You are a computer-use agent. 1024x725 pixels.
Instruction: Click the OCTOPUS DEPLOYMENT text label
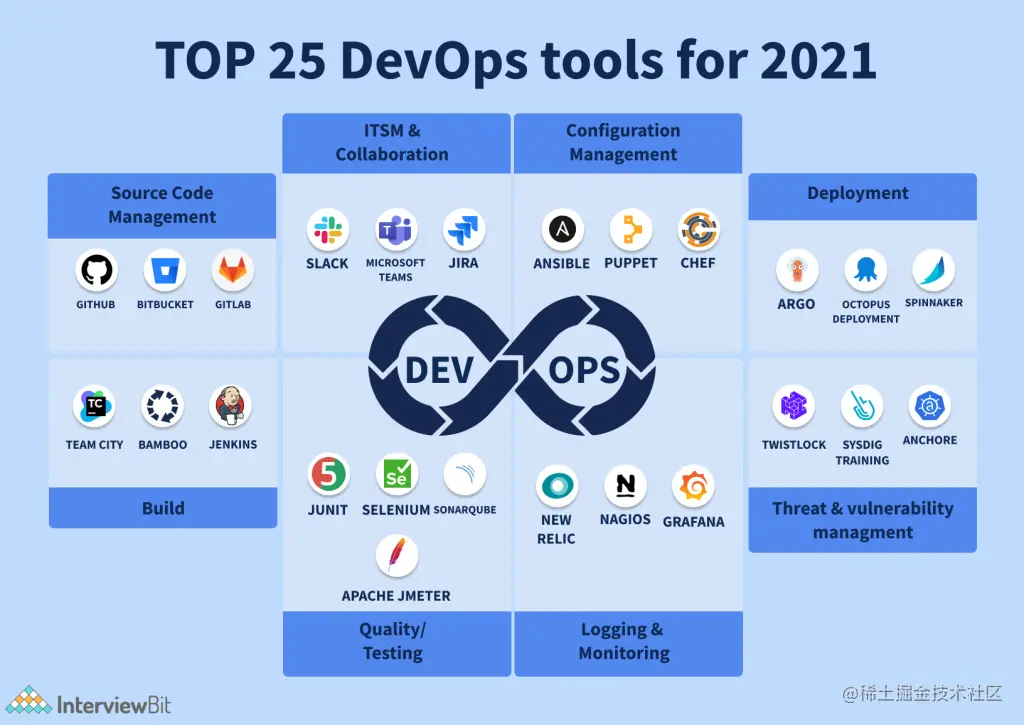(x=866, y=312)
